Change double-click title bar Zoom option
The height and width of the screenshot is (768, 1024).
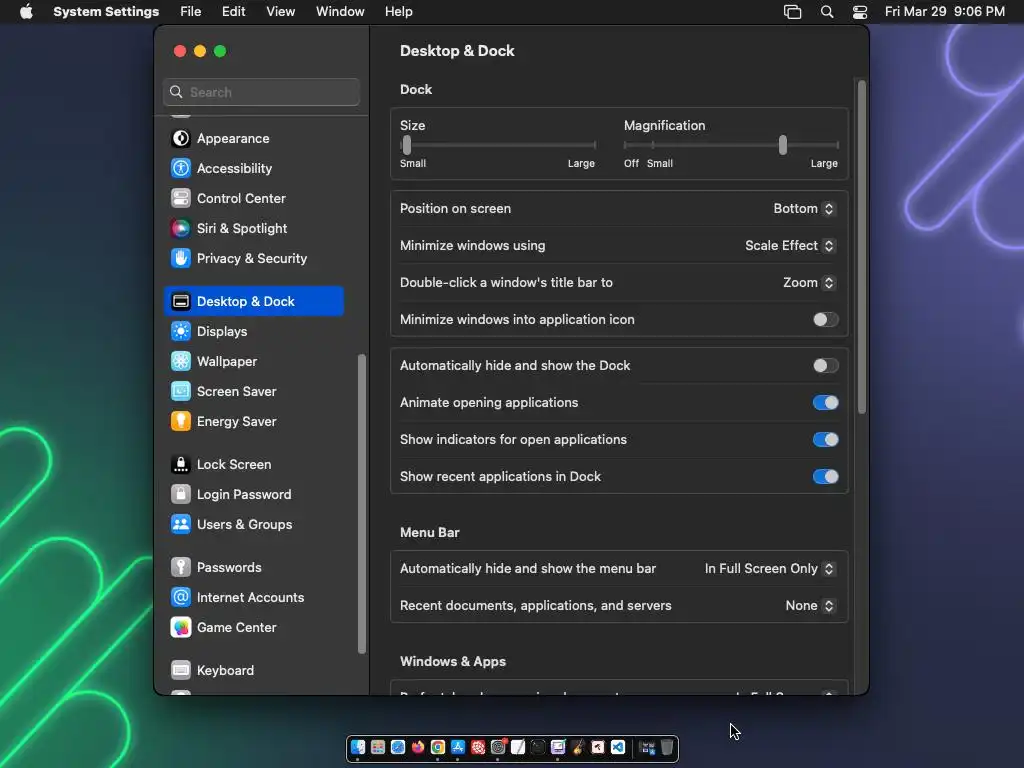(x=808, y=283)
